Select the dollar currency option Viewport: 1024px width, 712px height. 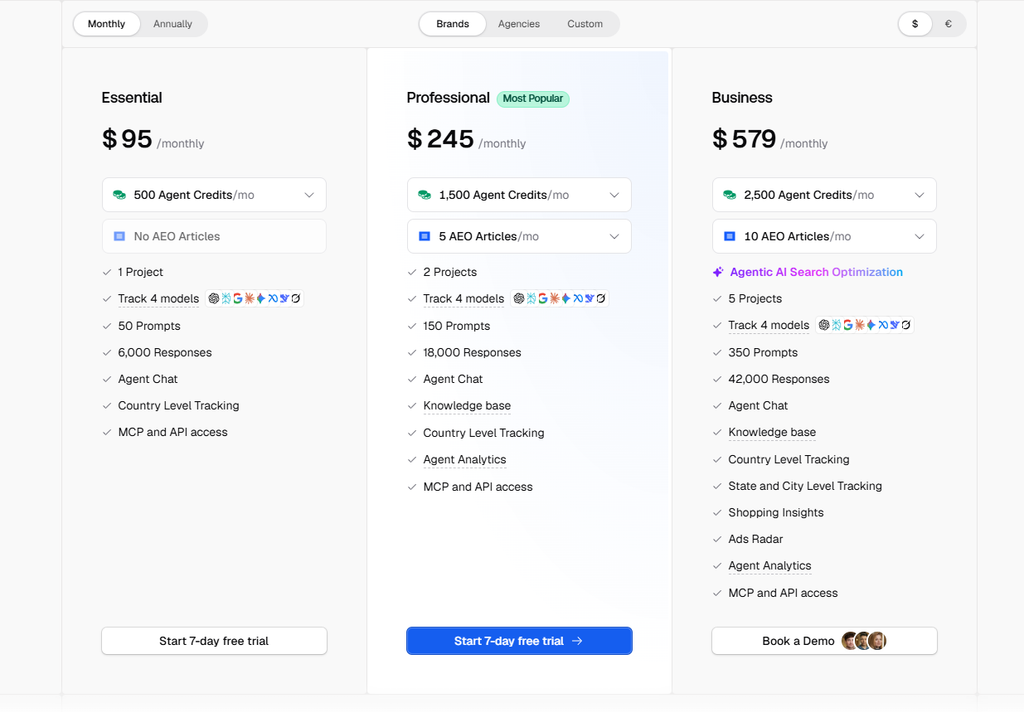(915, 24)
